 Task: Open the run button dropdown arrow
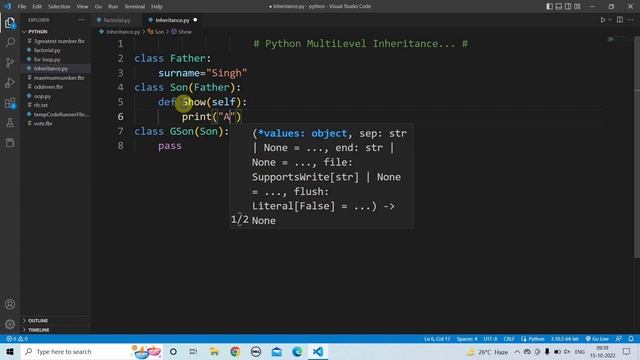pos(610,20)
